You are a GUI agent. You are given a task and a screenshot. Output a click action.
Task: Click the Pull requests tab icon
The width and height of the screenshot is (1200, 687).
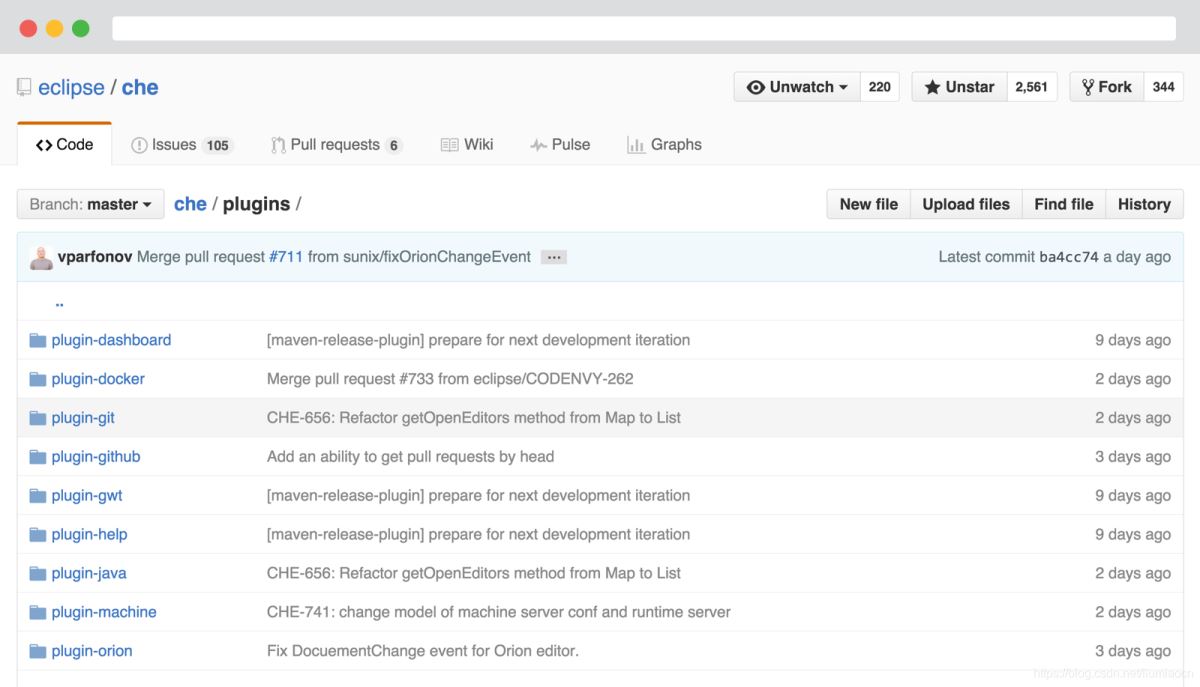pyautogui.click(x=278, y=145)
